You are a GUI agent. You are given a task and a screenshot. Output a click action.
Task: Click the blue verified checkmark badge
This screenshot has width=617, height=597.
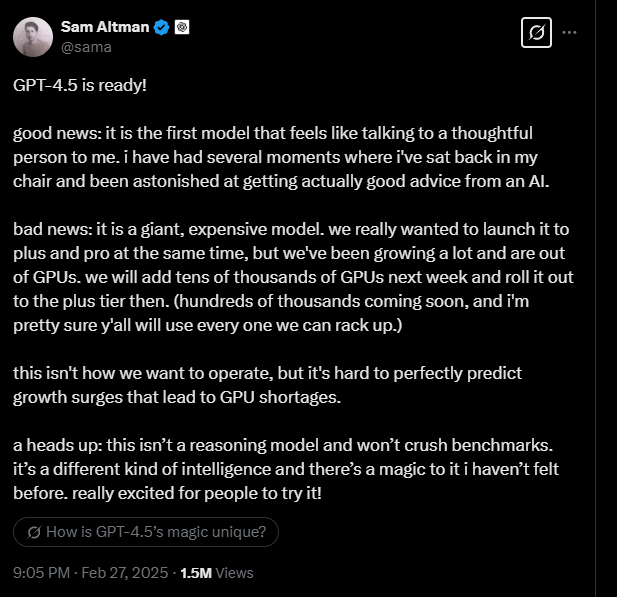(x=160, y=28)
